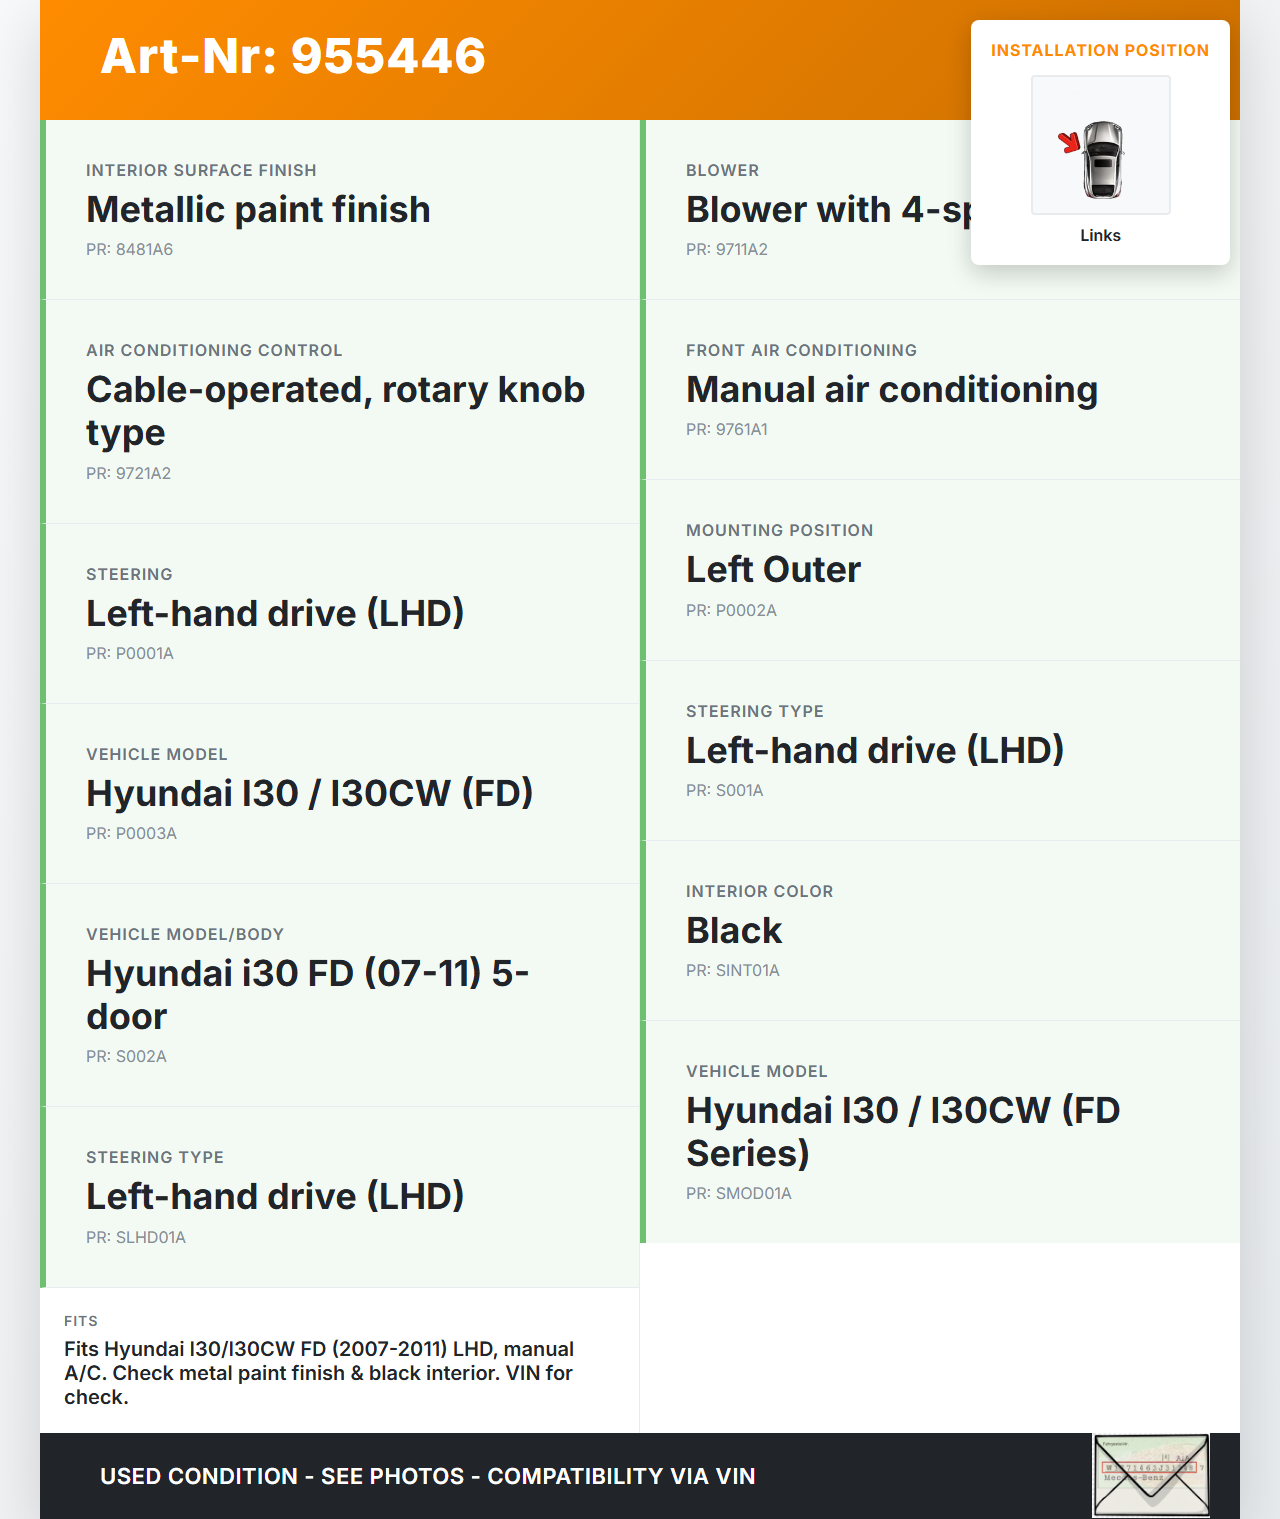
Task: Select the Manual air conditioning entry
Action: pos(891,390)
